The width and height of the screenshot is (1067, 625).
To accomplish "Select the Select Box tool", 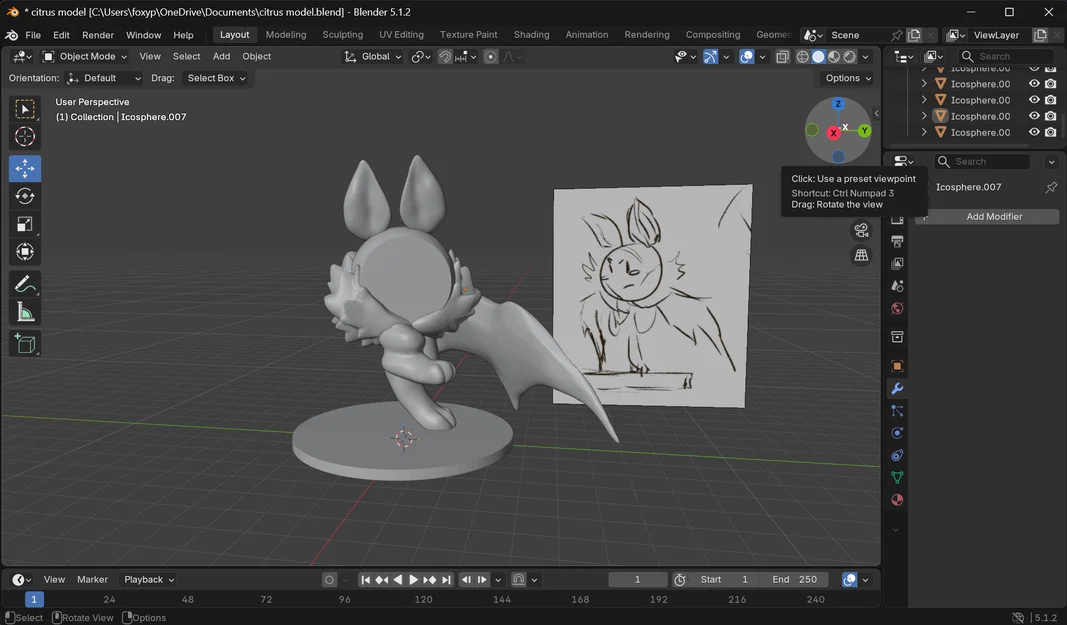I will [x=25, y=109].
